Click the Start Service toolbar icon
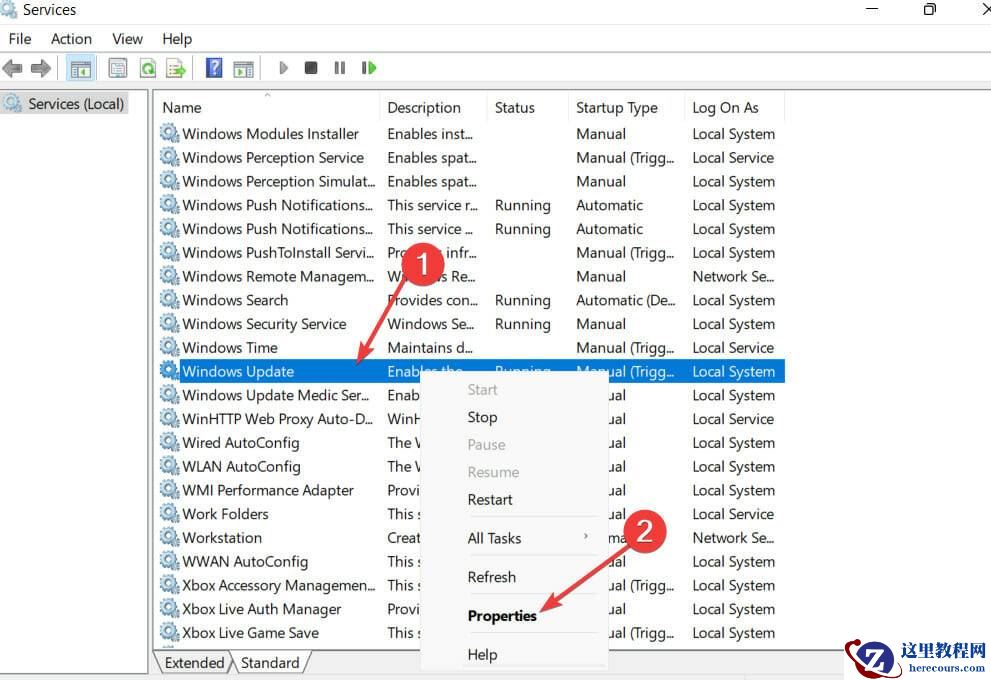The height and width of the screenshot is (680, 991). tap(283, 67)
